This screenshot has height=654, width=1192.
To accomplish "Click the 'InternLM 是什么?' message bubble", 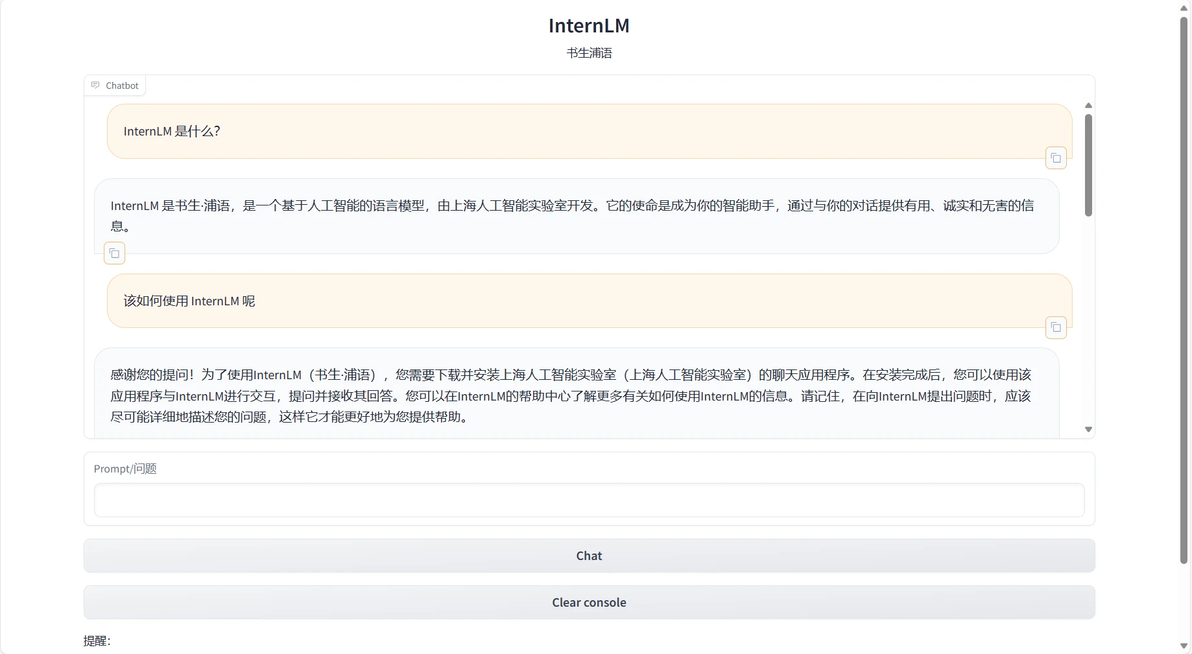I will [x=589, y=132].
